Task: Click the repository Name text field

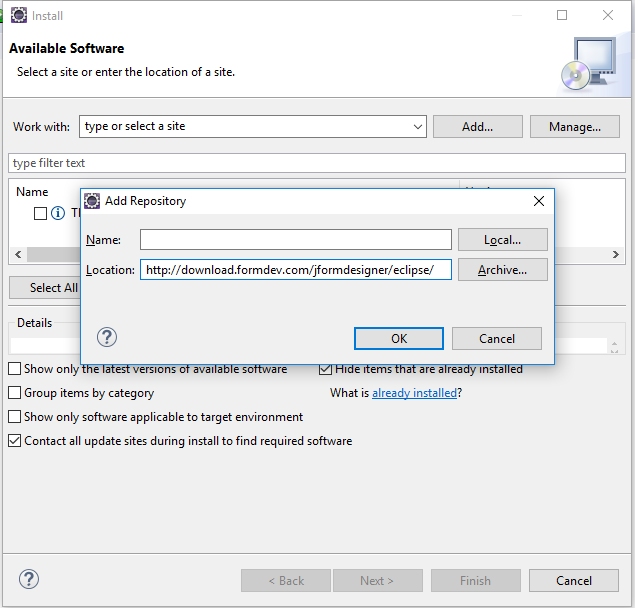Action: click(x=295, y=240)
